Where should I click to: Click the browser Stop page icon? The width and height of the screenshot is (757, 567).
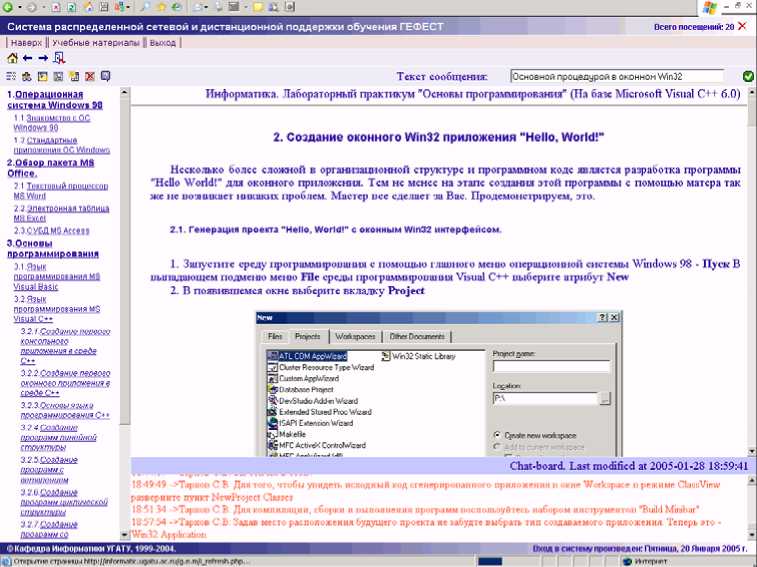(x=56, y=7)
